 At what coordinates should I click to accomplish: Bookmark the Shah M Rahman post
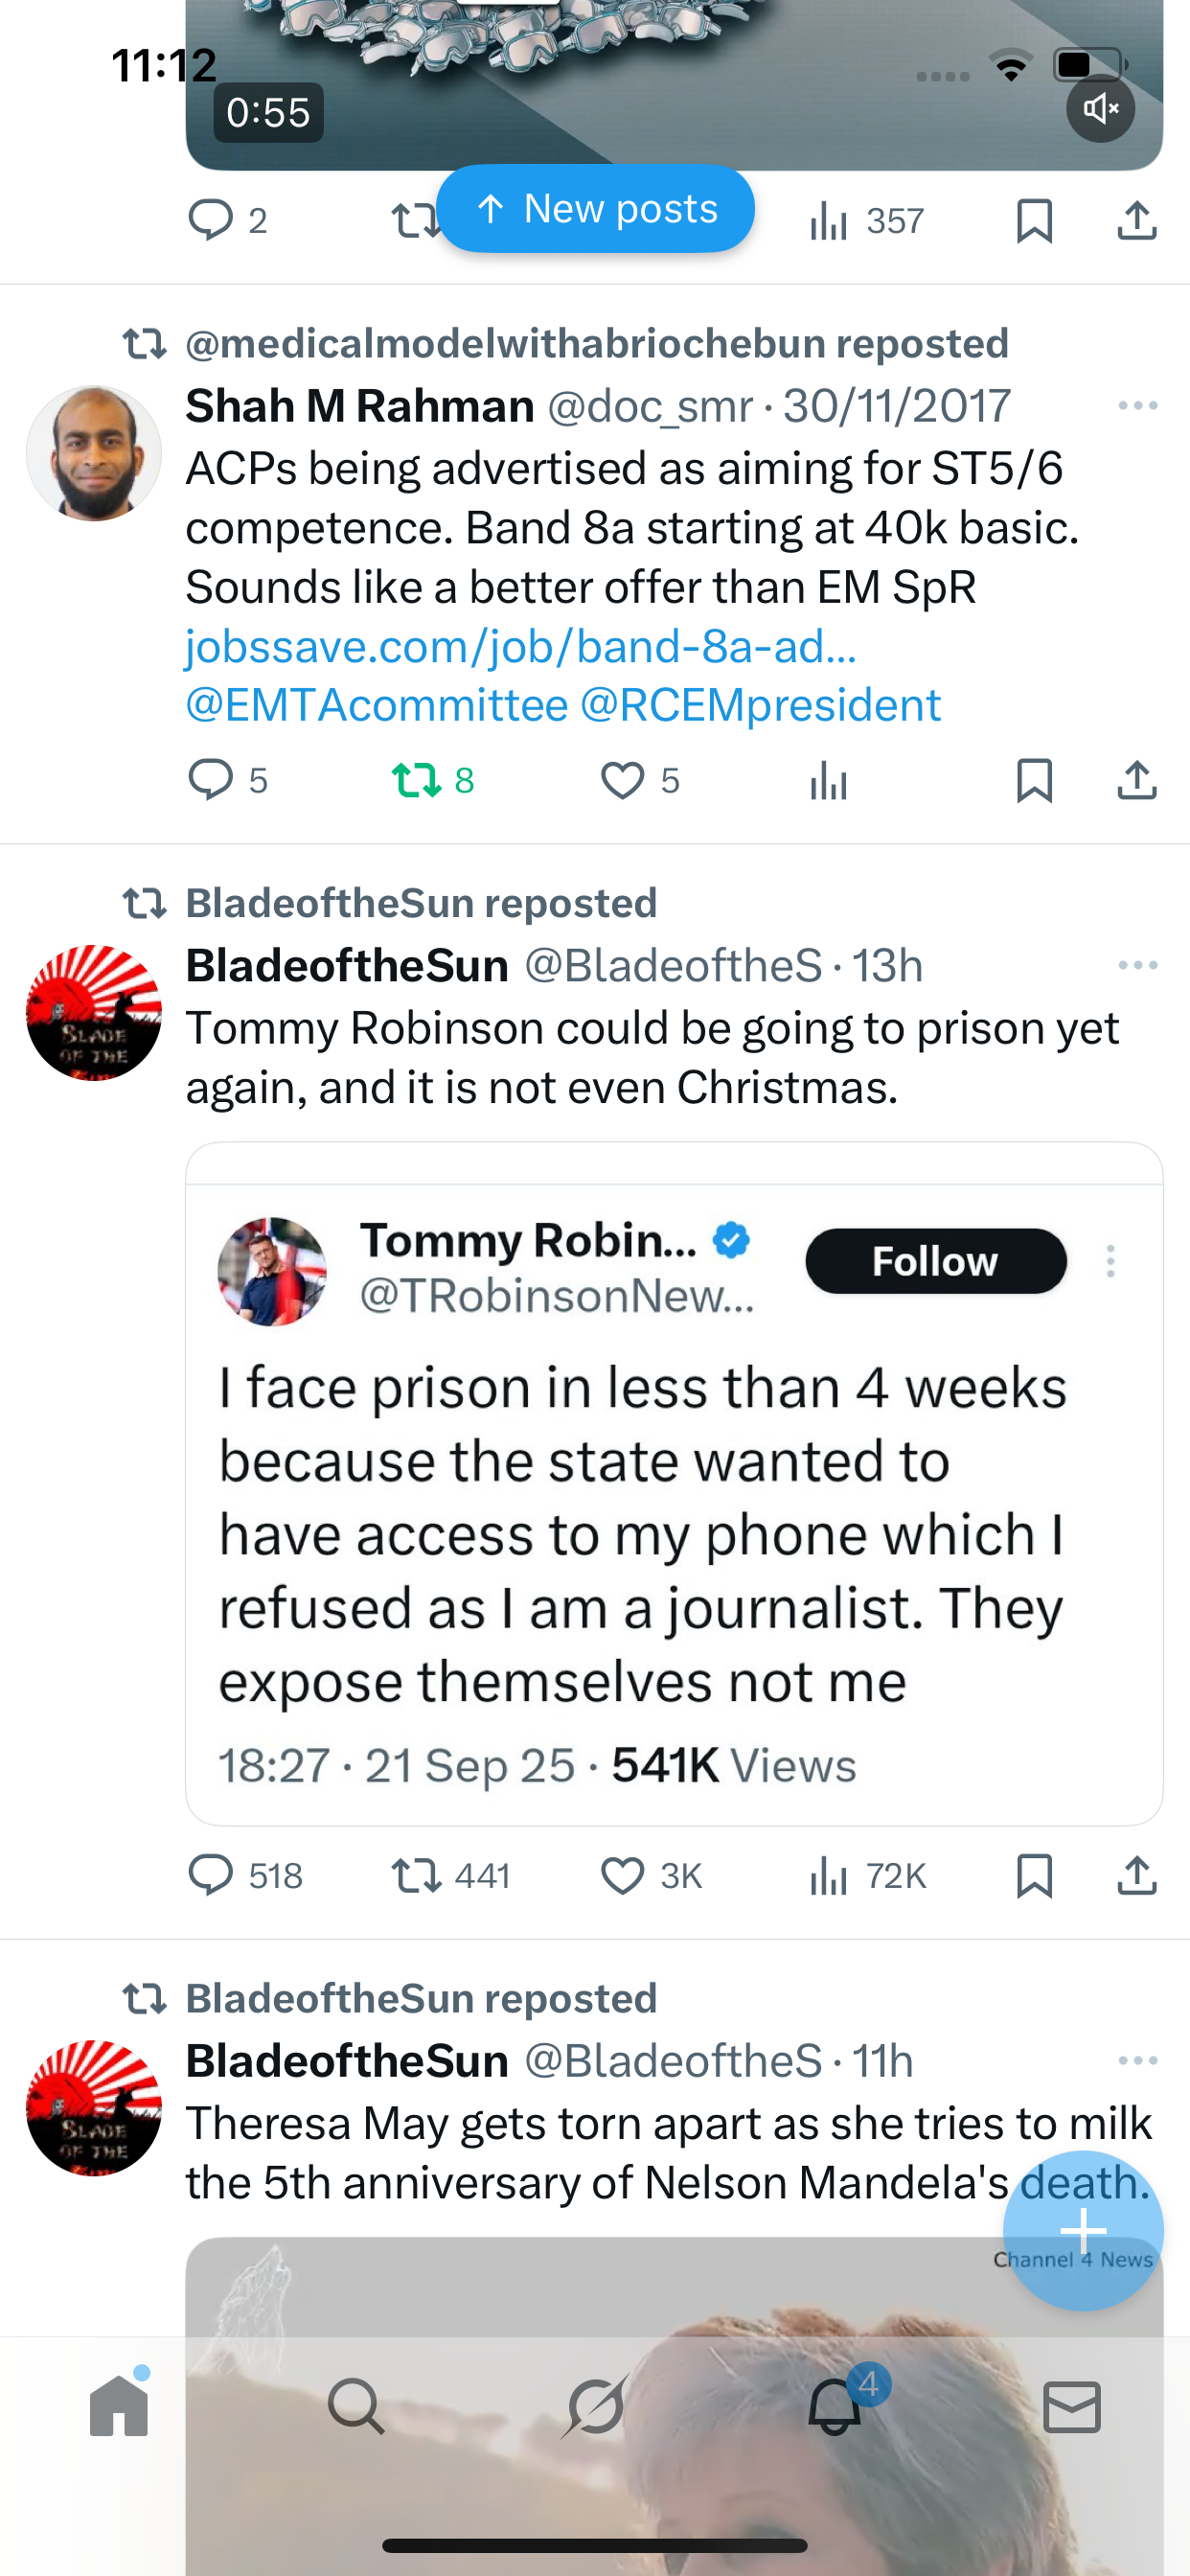tap(1034, 780)
